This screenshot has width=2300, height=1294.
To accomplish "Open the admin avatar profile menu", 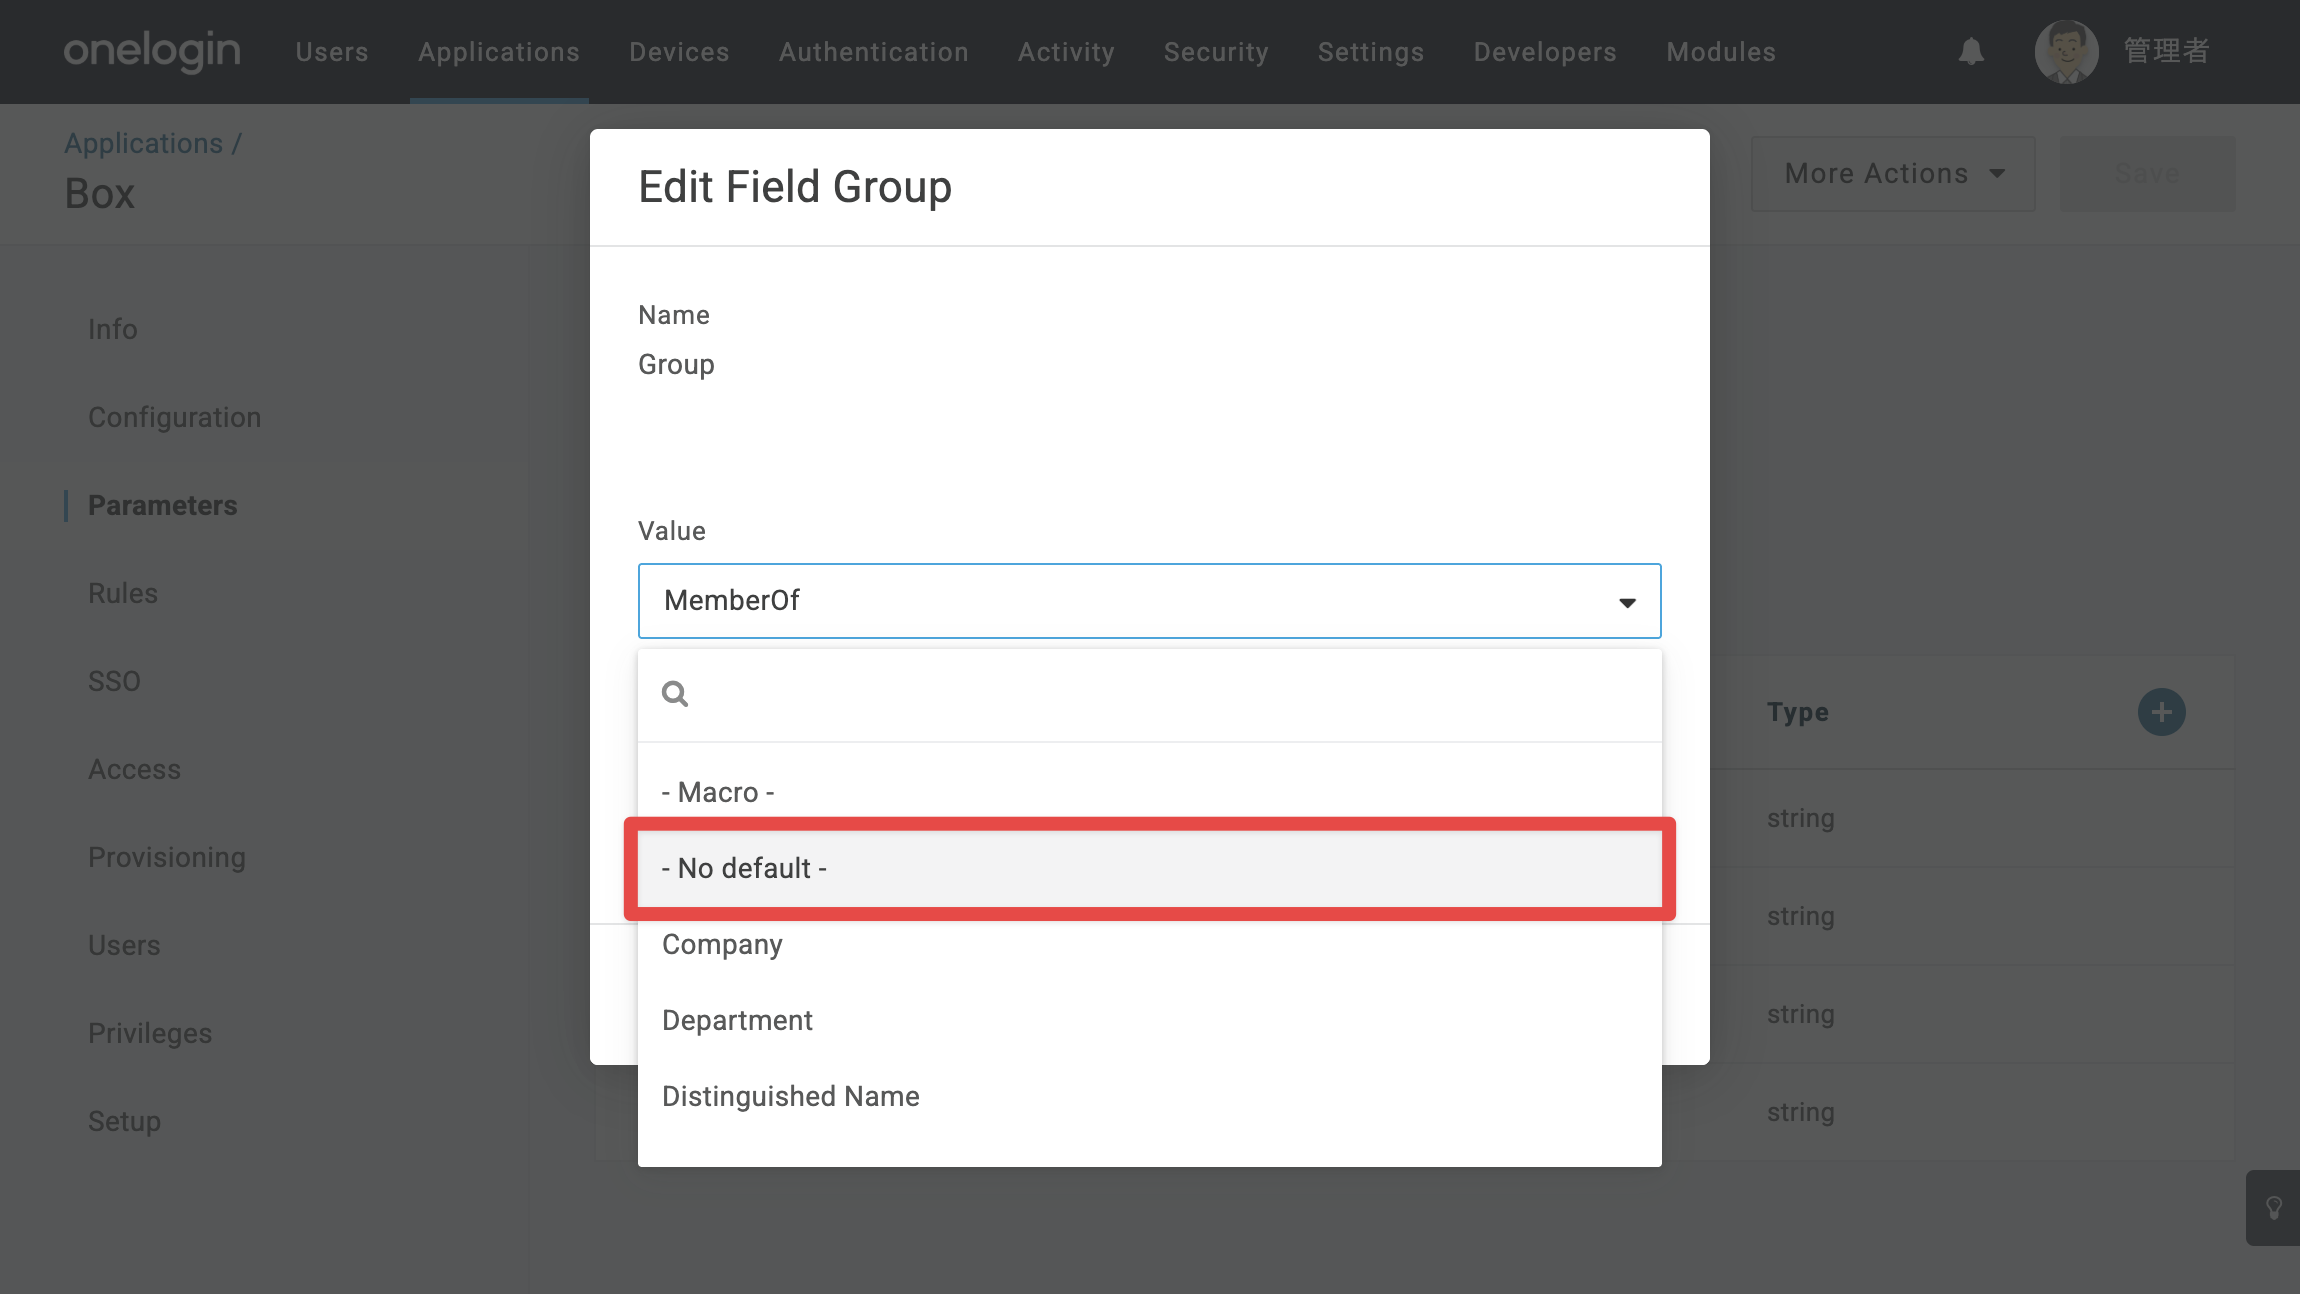I will [2066, 51].
